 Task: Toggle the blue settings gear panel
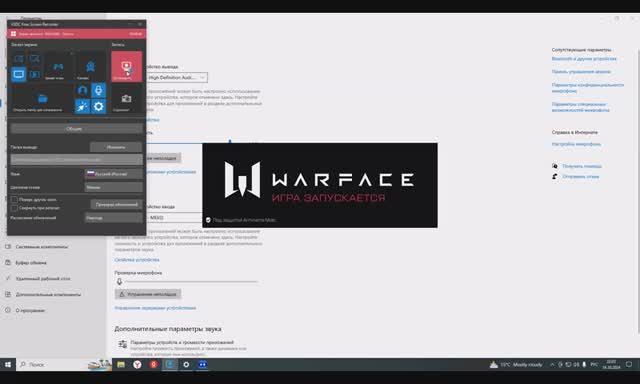click(x=98, y=107)
